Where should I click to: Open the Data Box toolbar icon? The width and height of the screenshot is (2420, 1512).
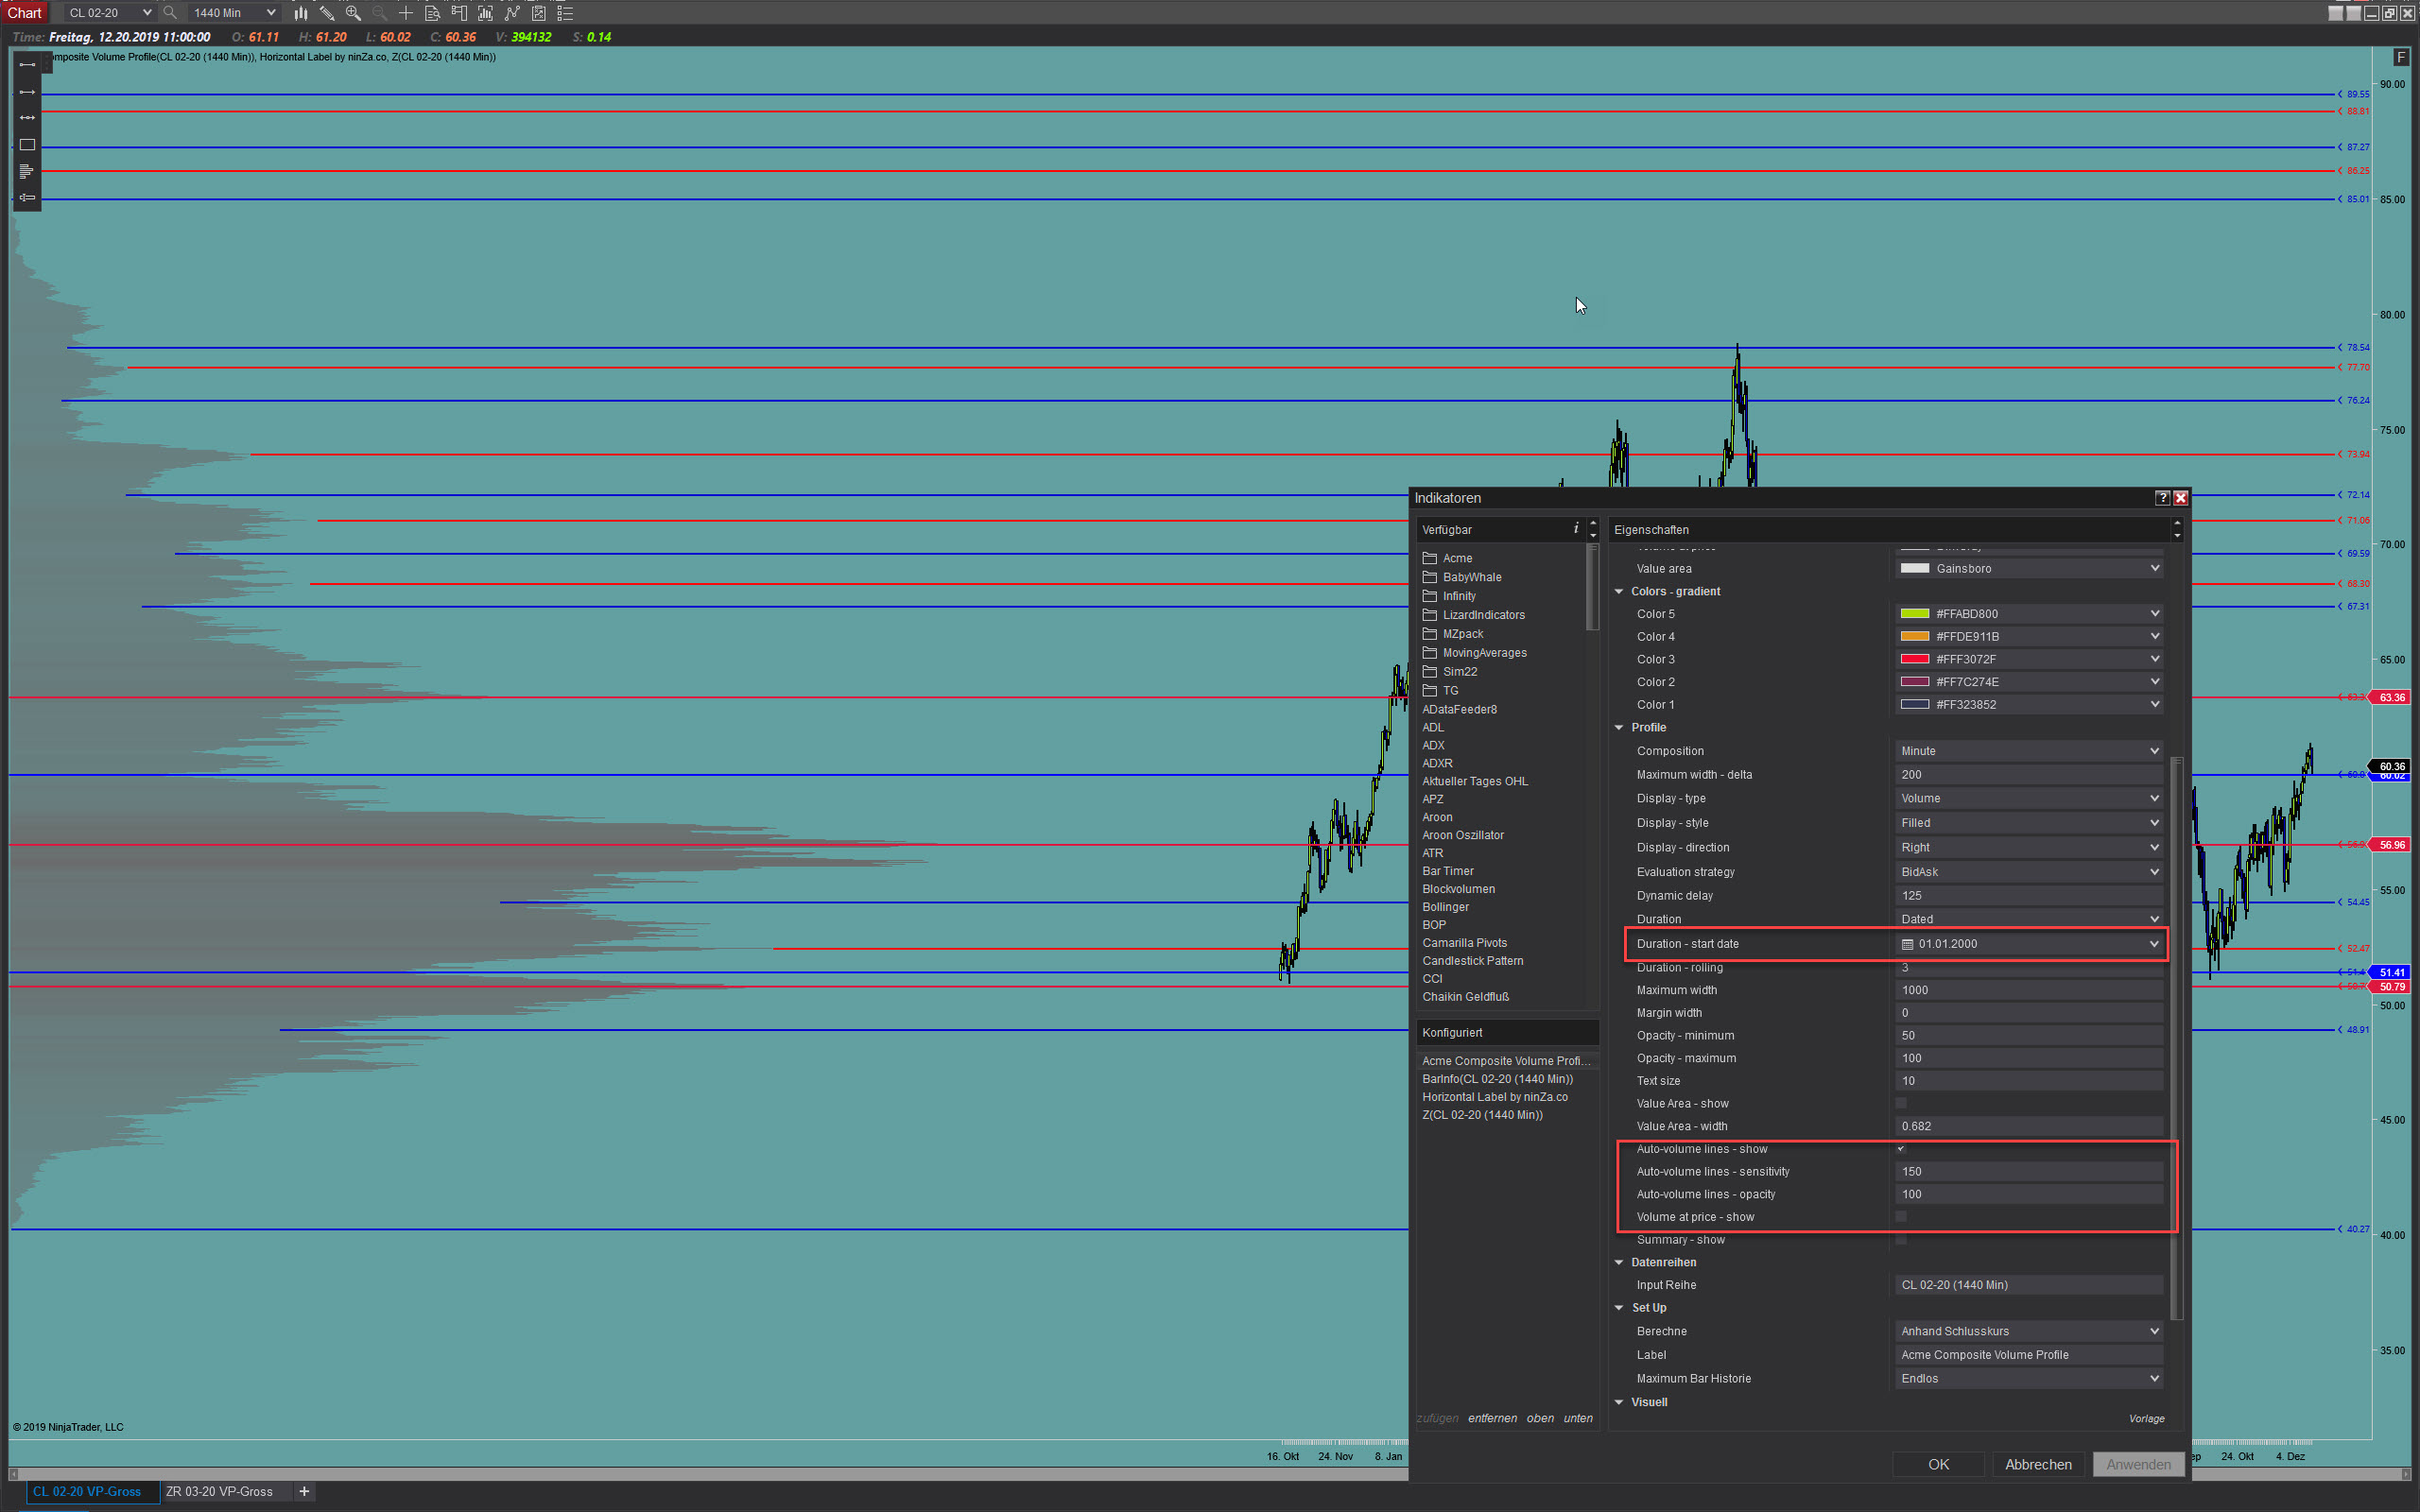click(x=432, y=13)
